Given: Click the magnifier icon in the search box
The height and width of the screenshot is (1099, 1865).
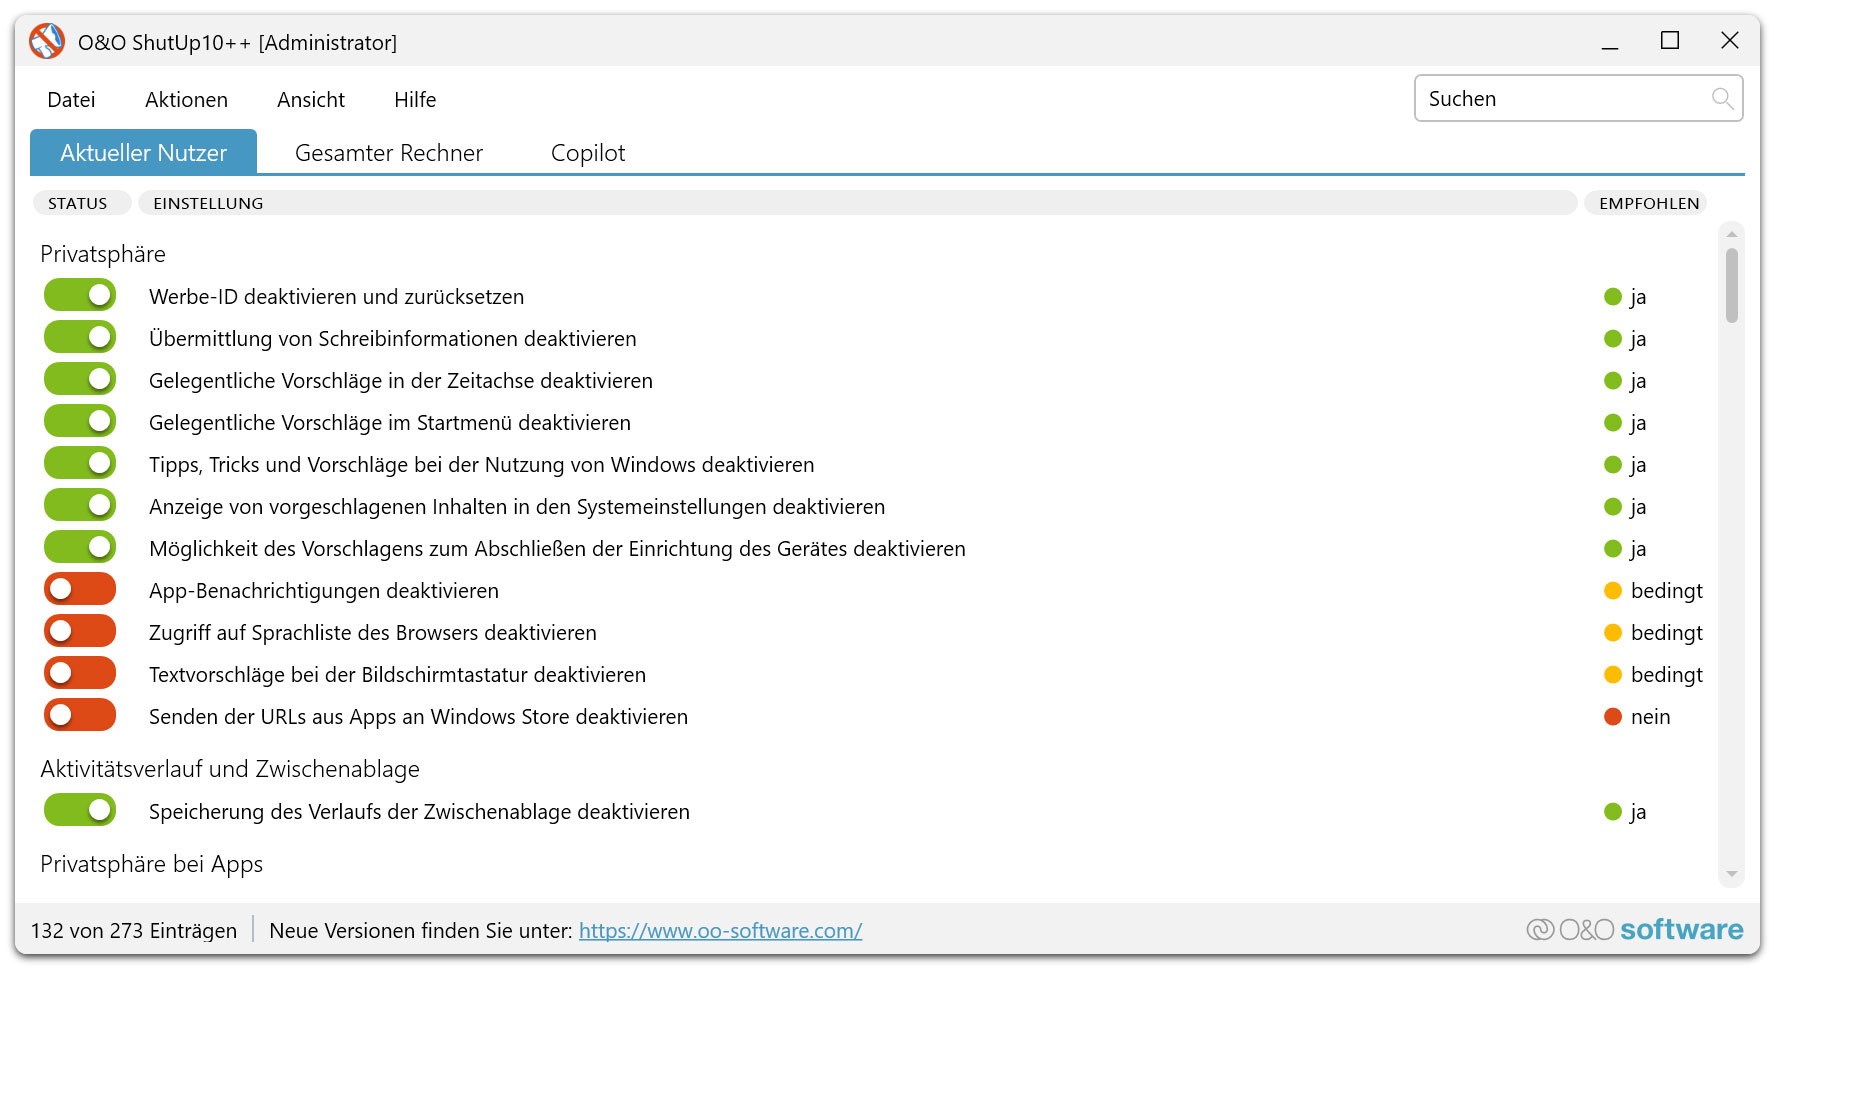Looking at the screenshot, I should click(x=1723, y=98).
